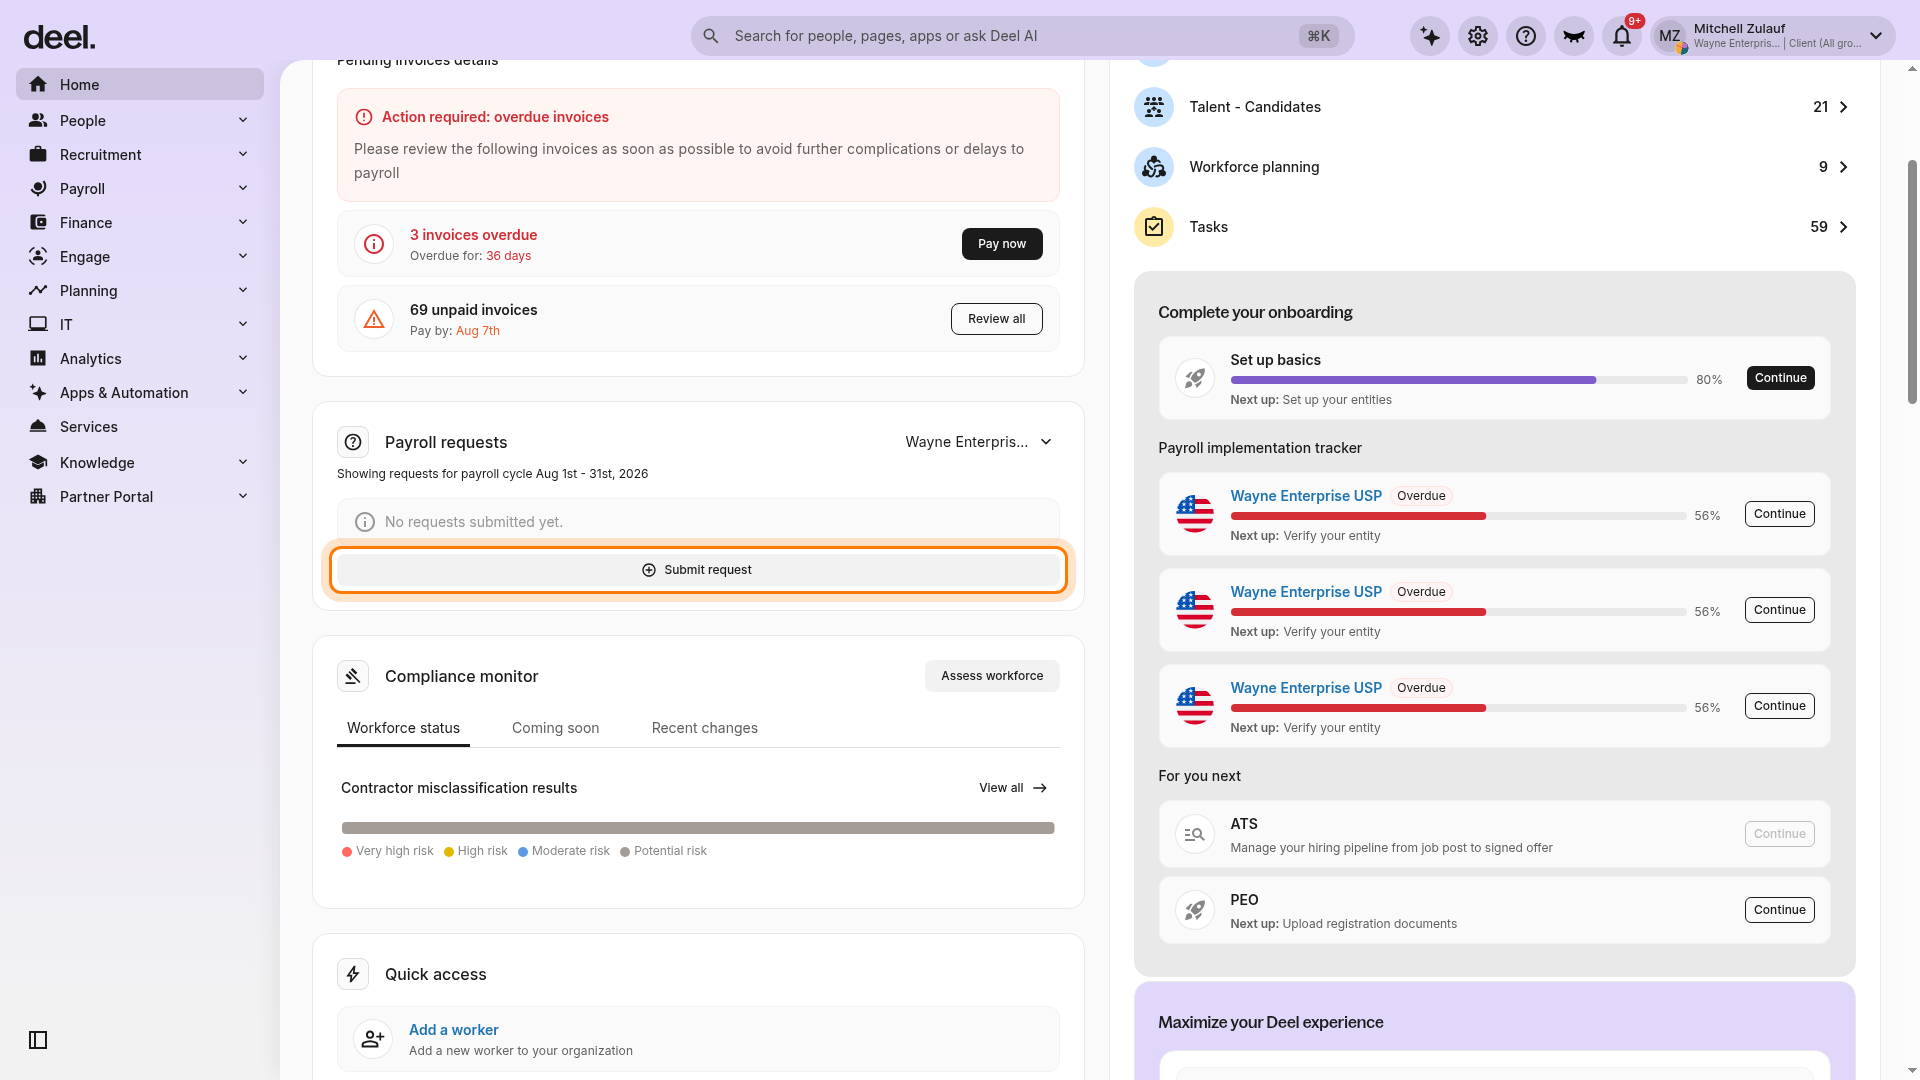Screen dimensions: 1920x1080
Task: Click the Very high risk legend dot
Action: click(x=347, y=852)
